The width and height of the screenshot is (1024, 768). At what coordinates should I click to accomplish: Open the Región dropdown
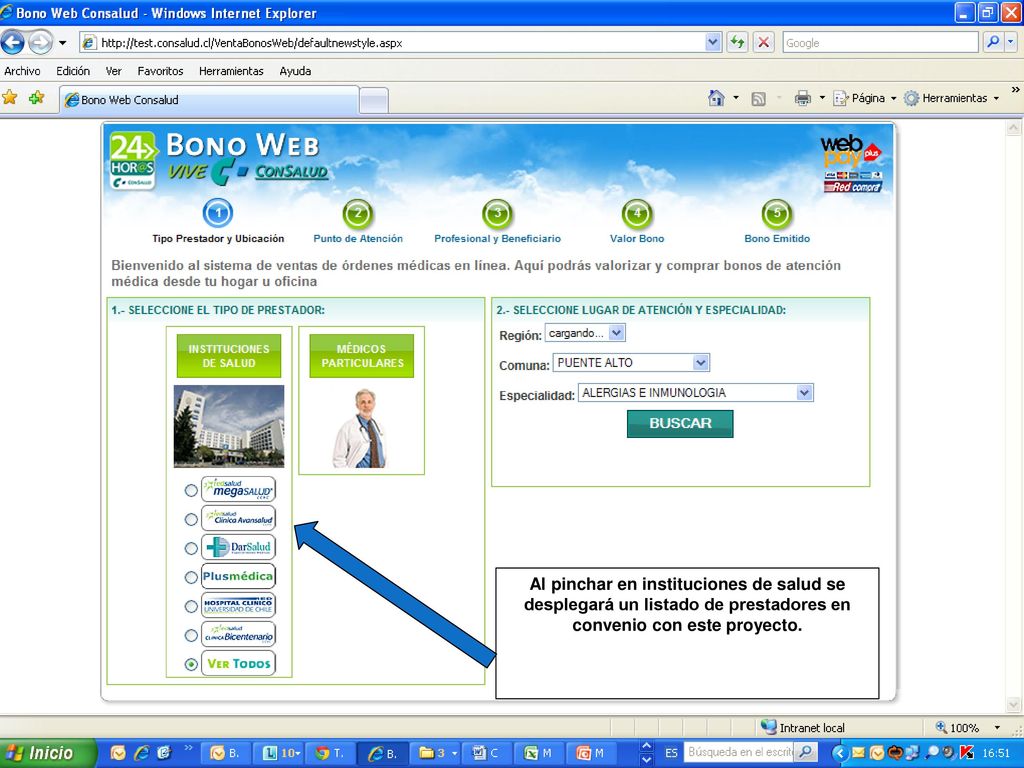click(x=585, y=333)
